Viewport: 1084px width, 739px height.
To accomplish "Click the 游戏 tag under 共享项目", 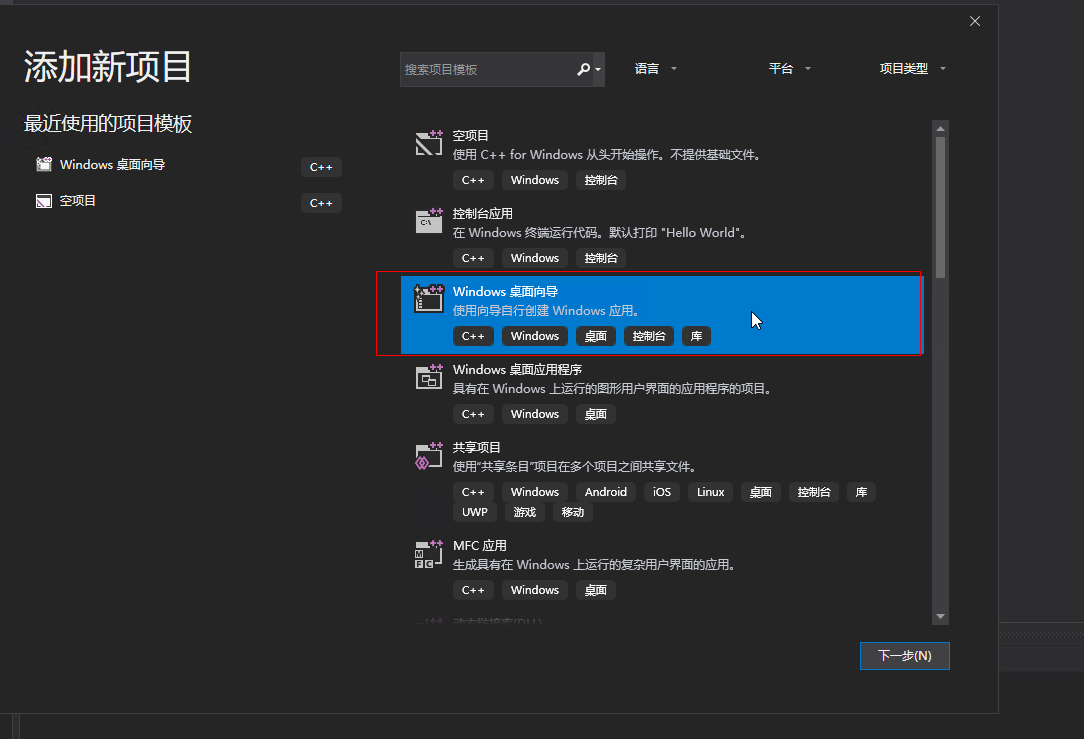I will (525, 512).
